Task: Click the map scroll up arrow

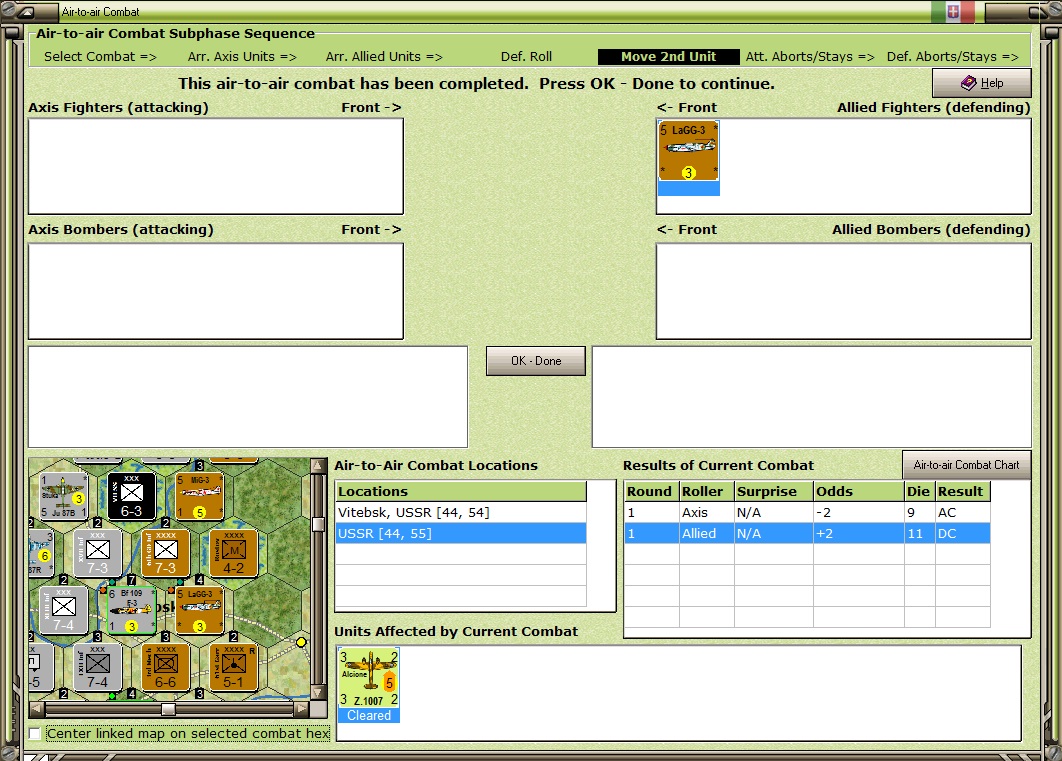Action: click(x=318, y=466)
